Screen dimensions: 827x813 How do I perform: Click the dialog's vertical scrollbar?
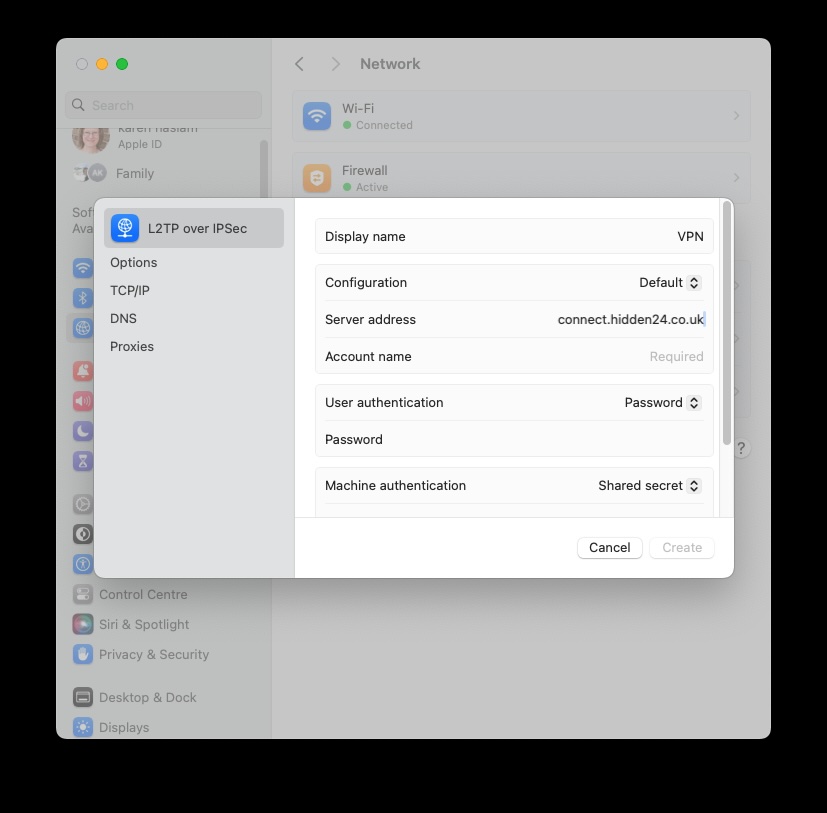(727, 323)
